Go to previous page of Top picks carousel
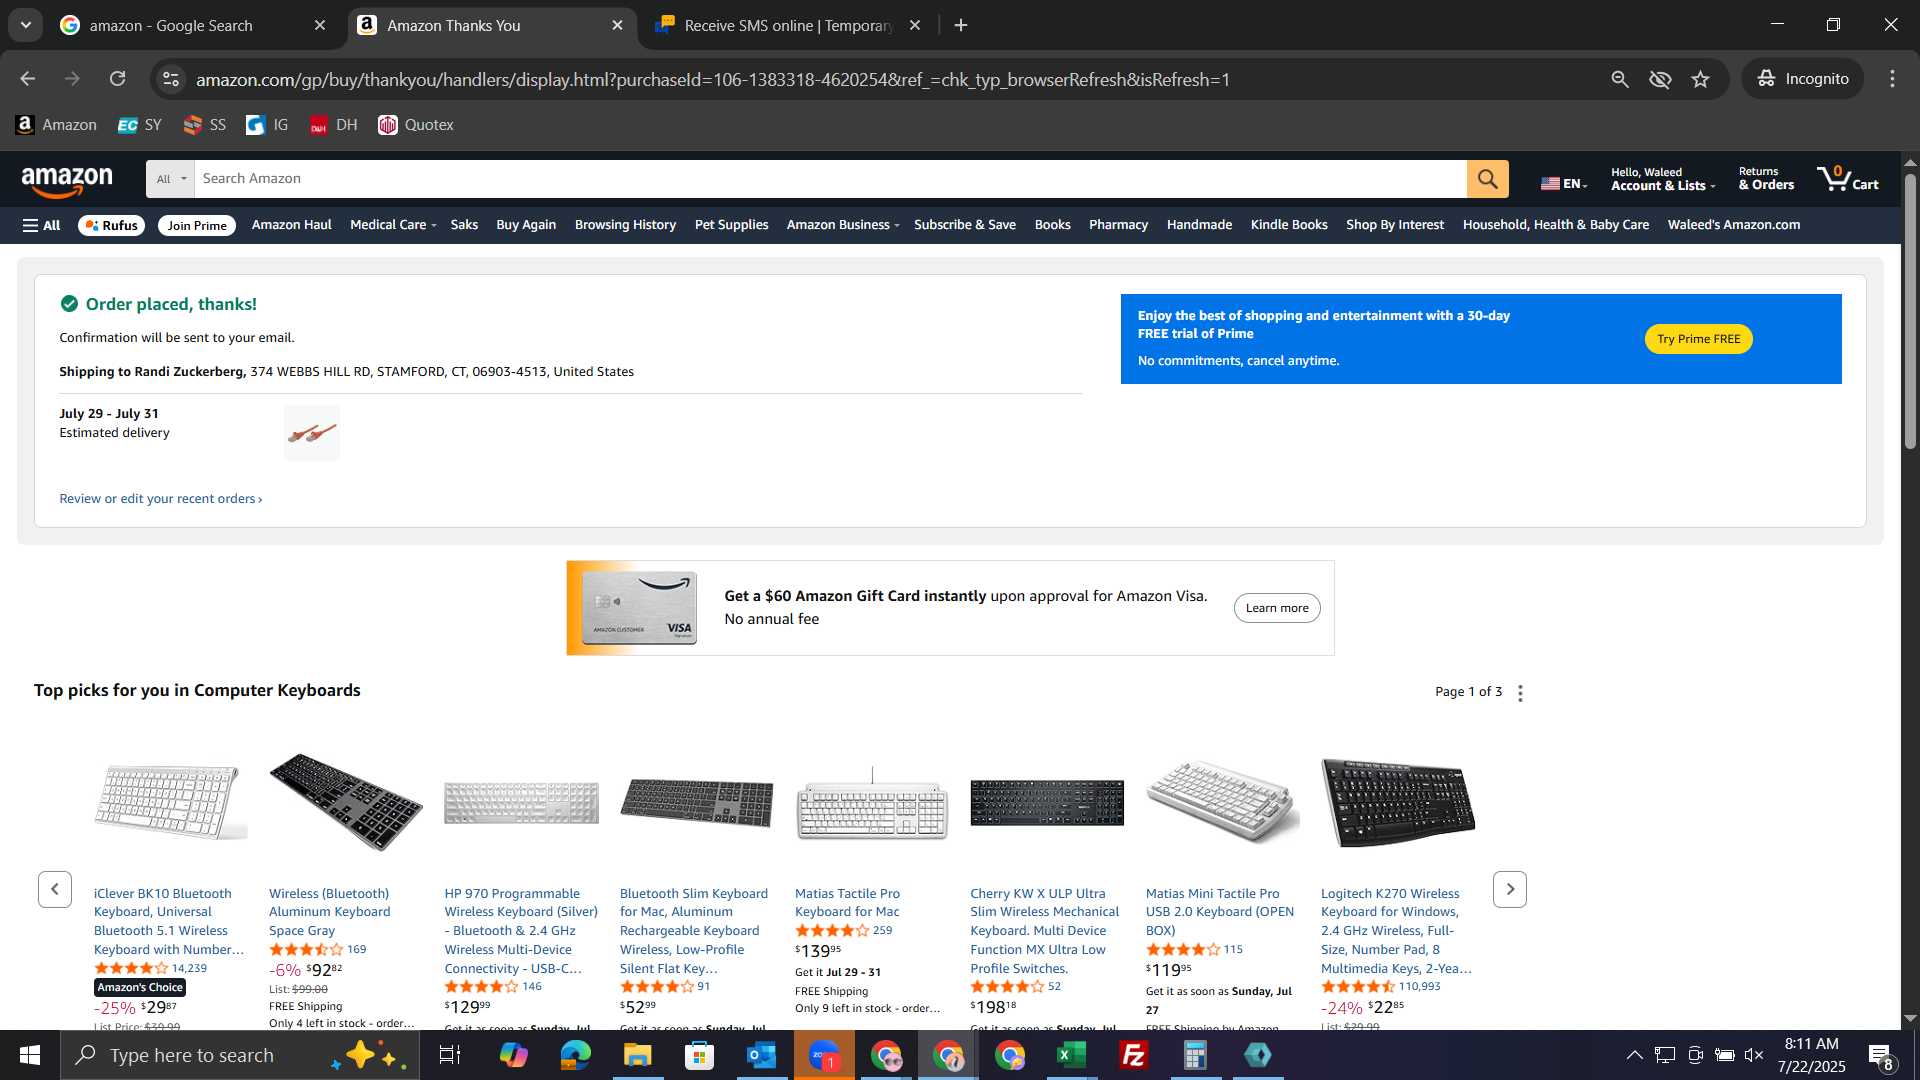Viewport: 1920px width, 1080px height. click(x=55, y=889)
